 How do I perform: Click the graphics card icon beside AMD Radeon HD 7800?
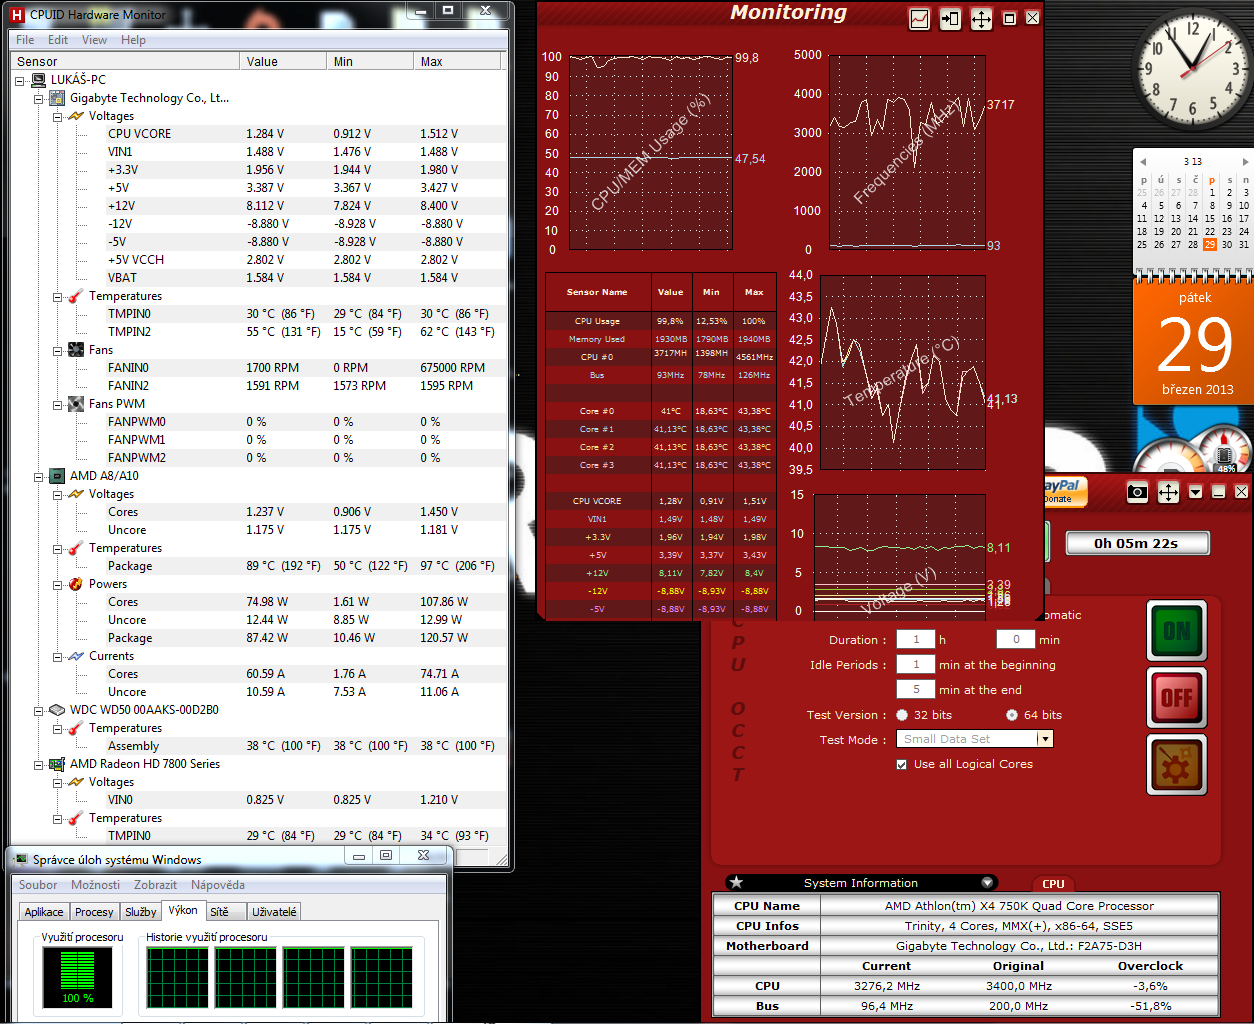57,764
